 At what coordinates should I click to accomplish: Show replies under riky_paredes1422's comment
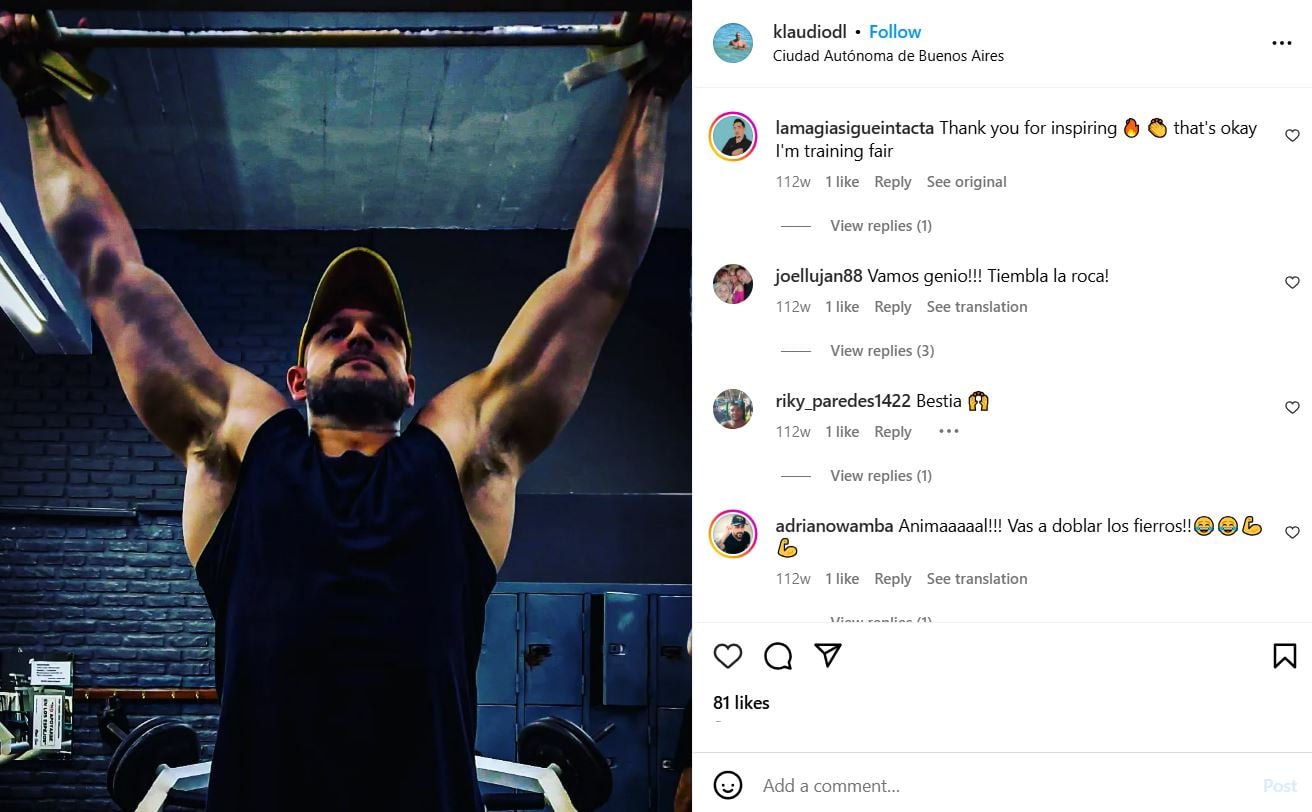coord(880,476)
